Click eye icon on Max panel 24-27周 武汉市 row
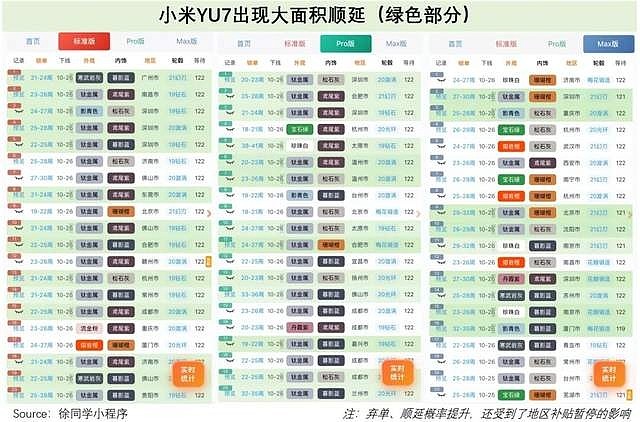This screenshot has width=640, height=422. (440, 147)
